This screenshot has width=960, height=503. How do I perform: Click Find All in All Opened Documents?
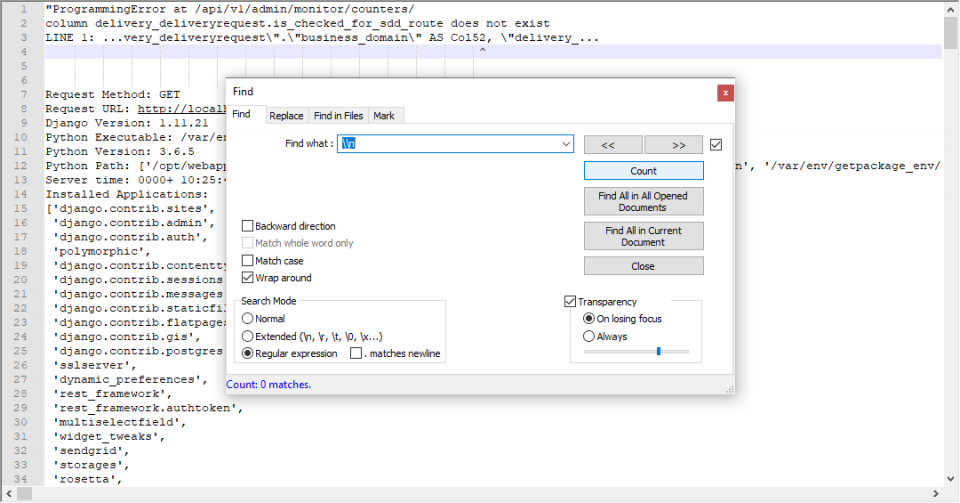tap(643, 202)
